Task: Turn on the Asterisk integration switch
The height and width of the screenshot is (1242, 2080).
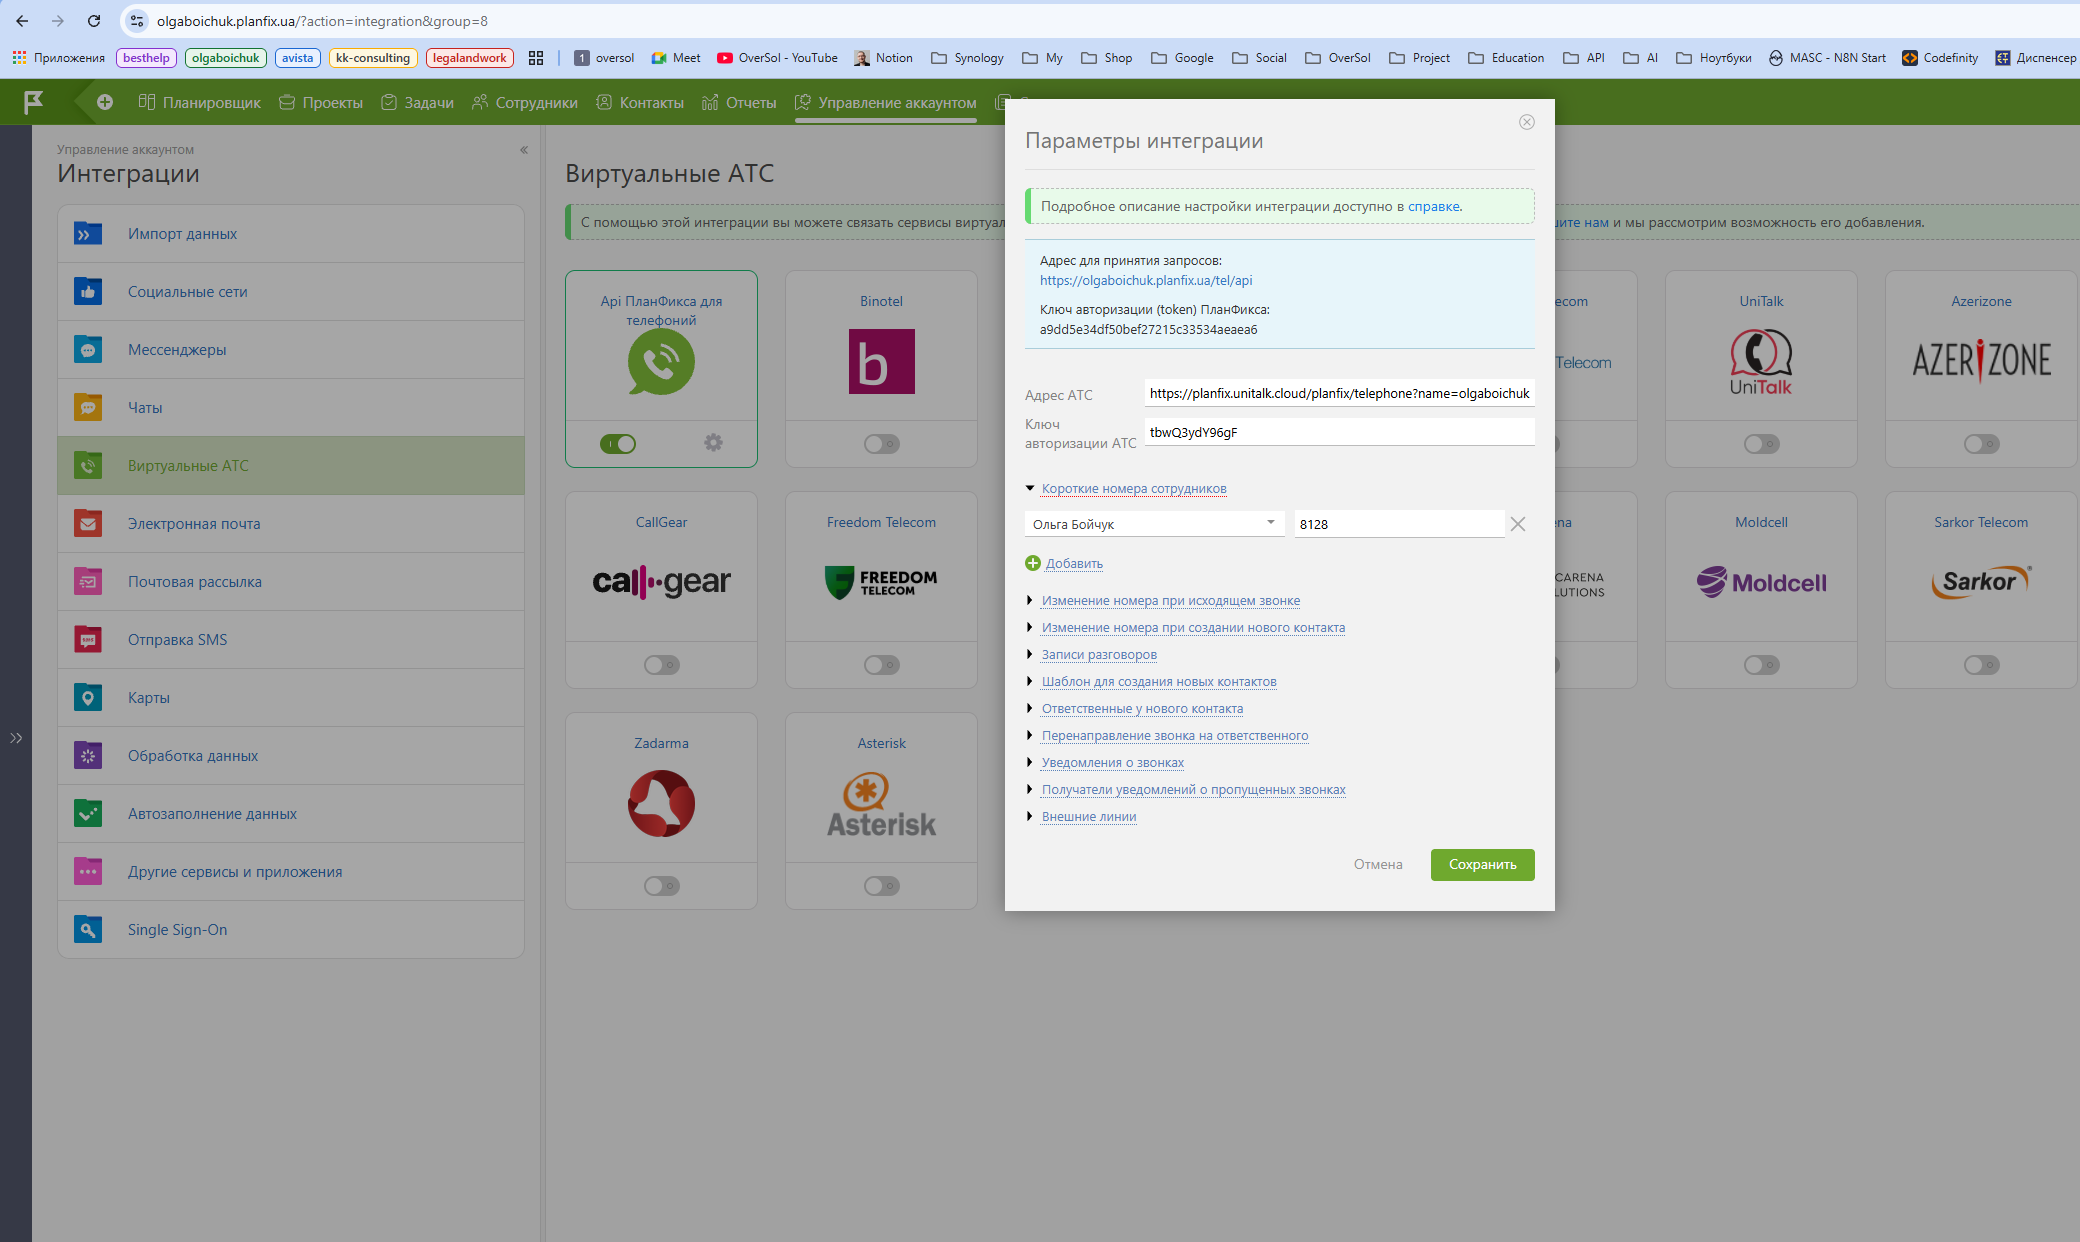Action: (881, 886)
